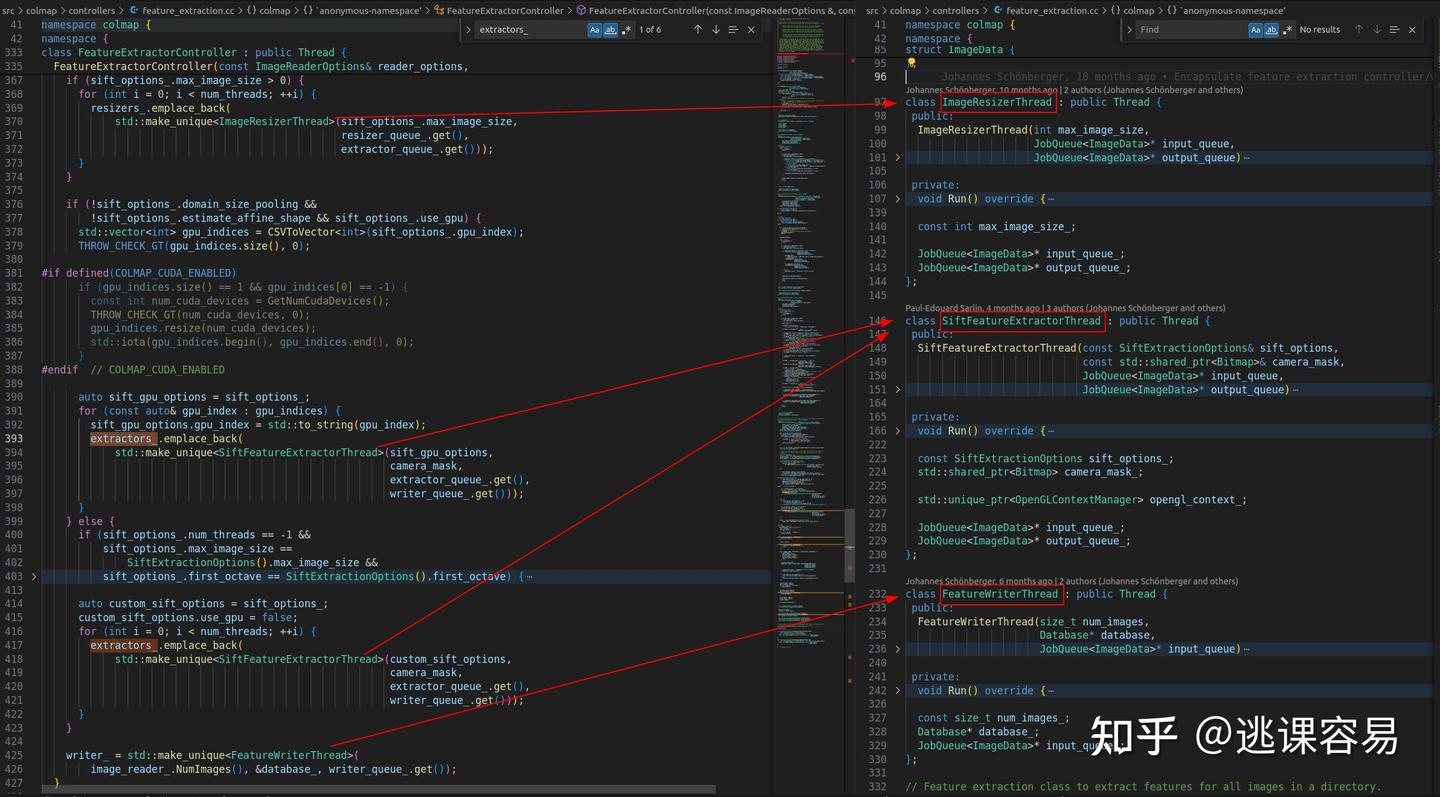The height and width of the screenshot is (797, 1440).
Task: Open last 'anonymous-namespace' breadcrumb in the ImageResizerThread editor
Action: 1226,10
